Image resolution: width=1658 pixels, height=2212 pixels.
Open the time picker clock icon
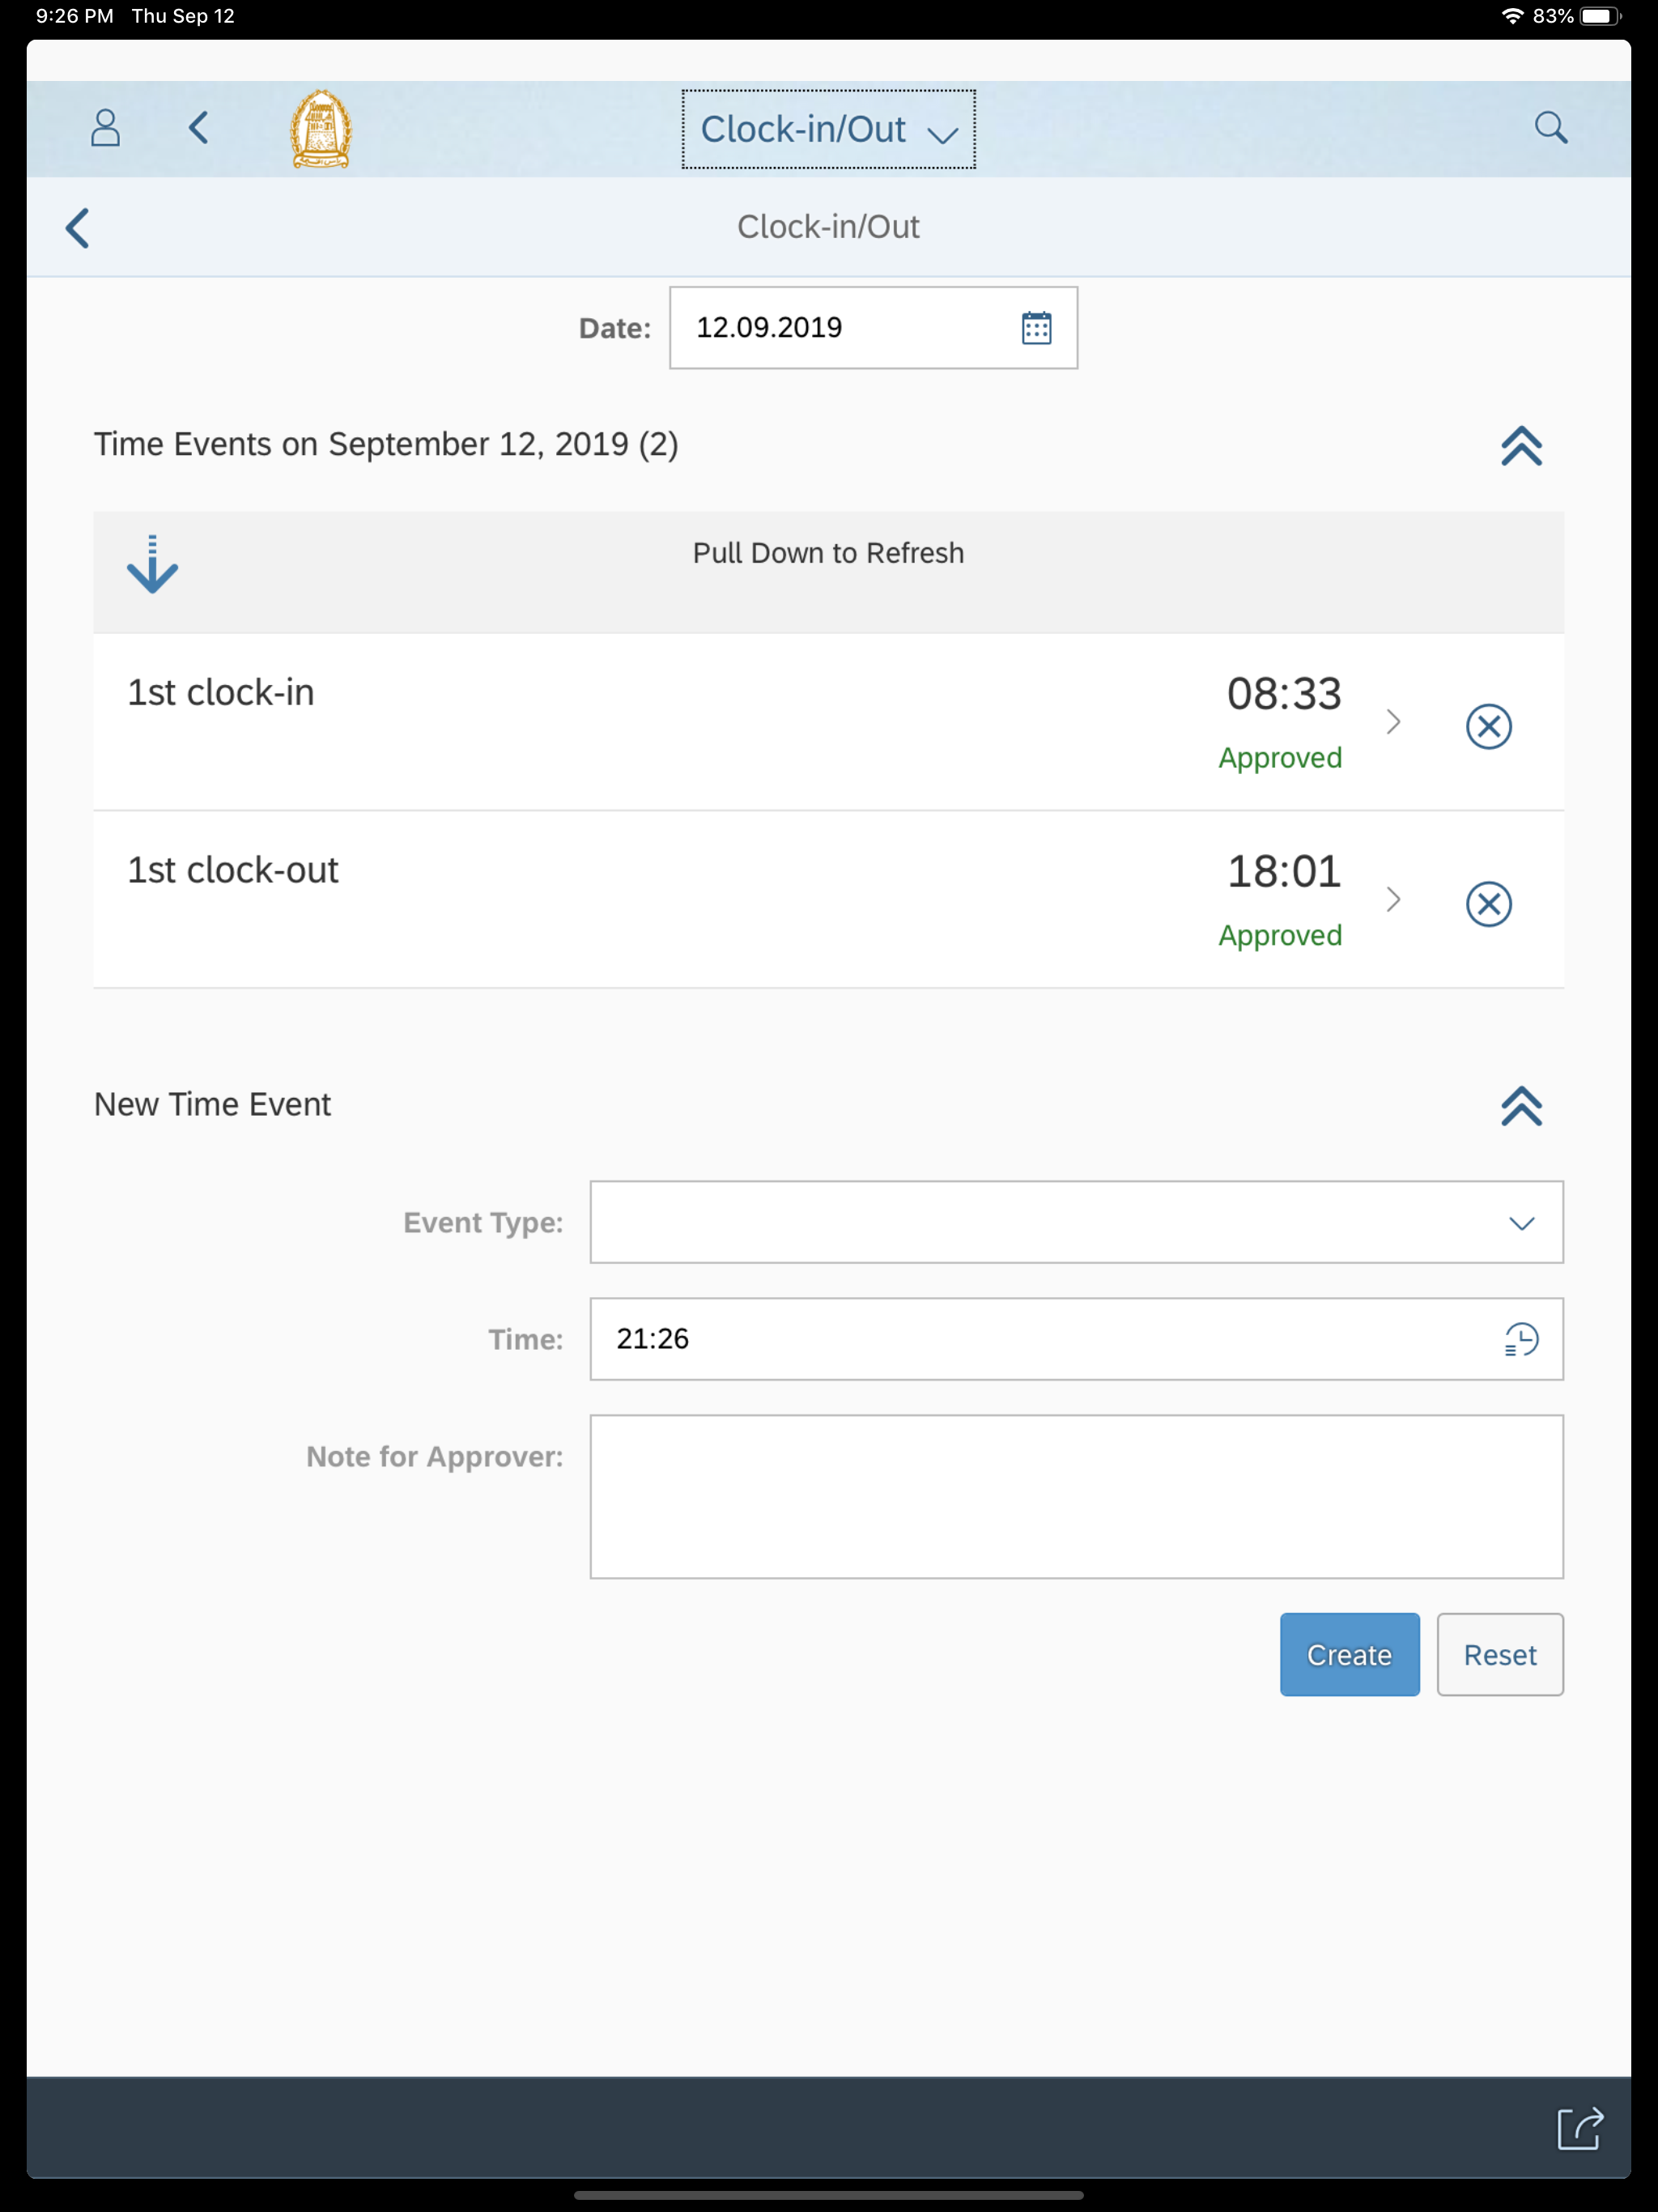coord(1520,1339)
